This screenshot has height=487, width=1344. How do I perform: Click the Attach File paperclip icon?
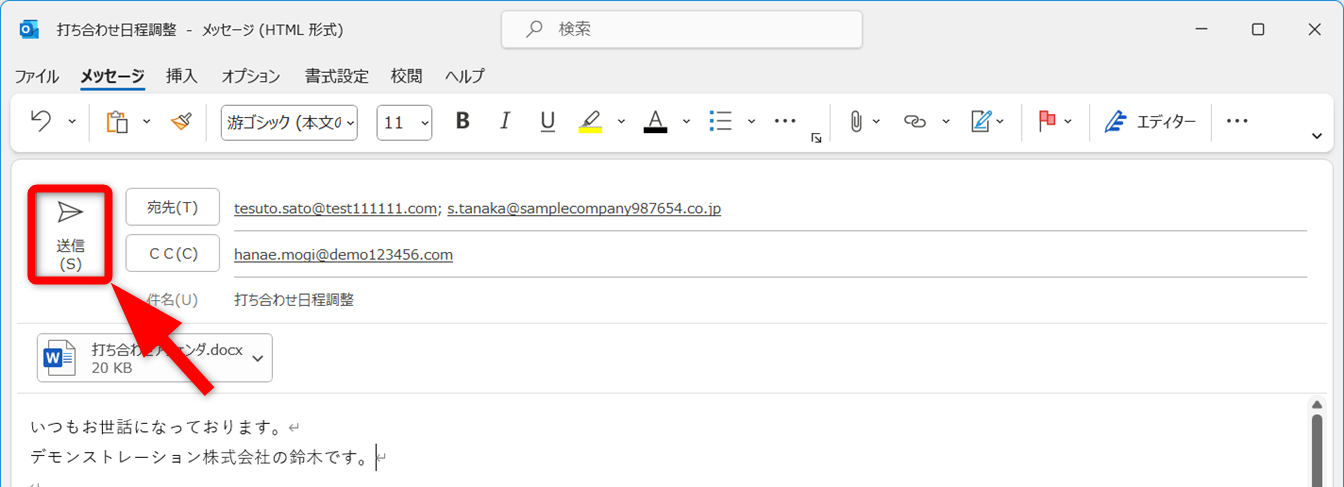(x=856, y=121)
